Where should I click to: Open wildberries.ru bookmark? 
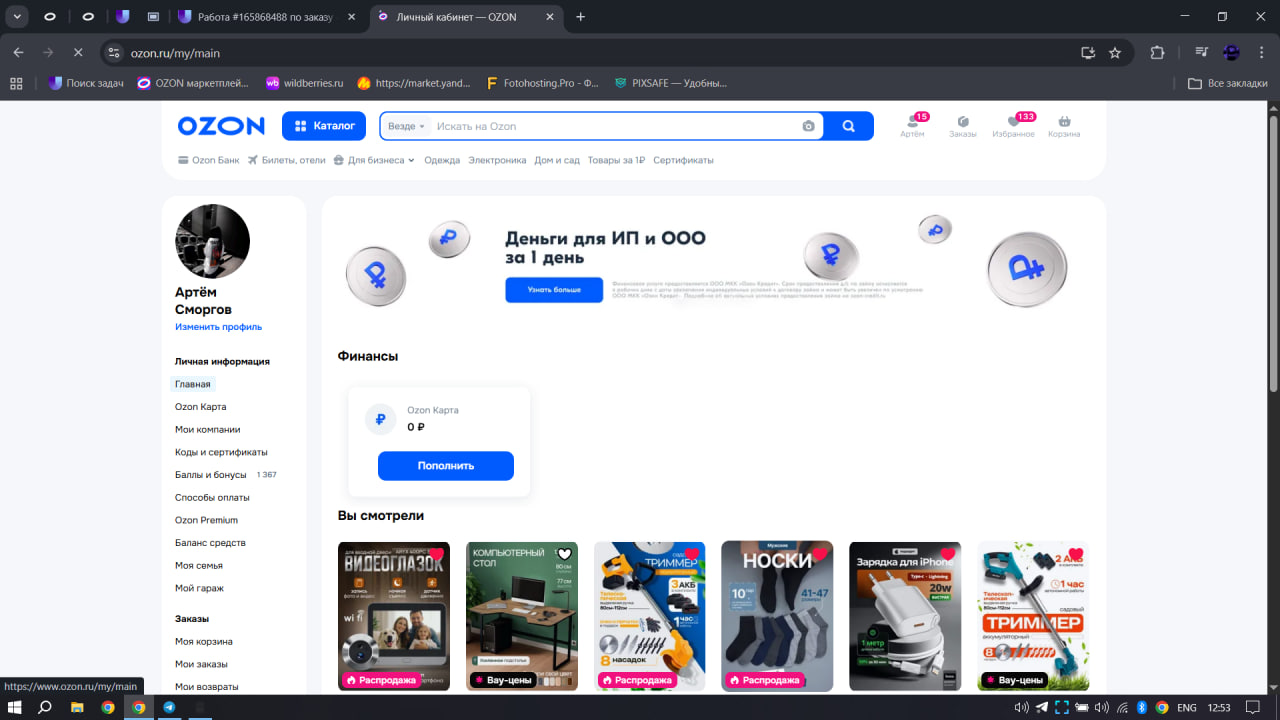click(304, 84)
